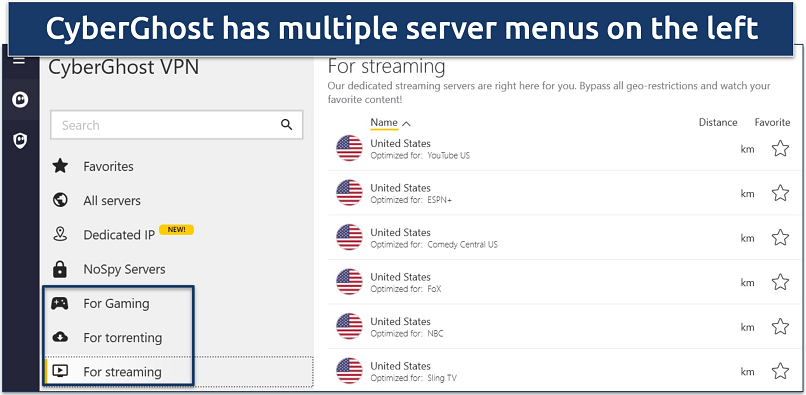Favorite the YouTube US server star

[780, 149]
